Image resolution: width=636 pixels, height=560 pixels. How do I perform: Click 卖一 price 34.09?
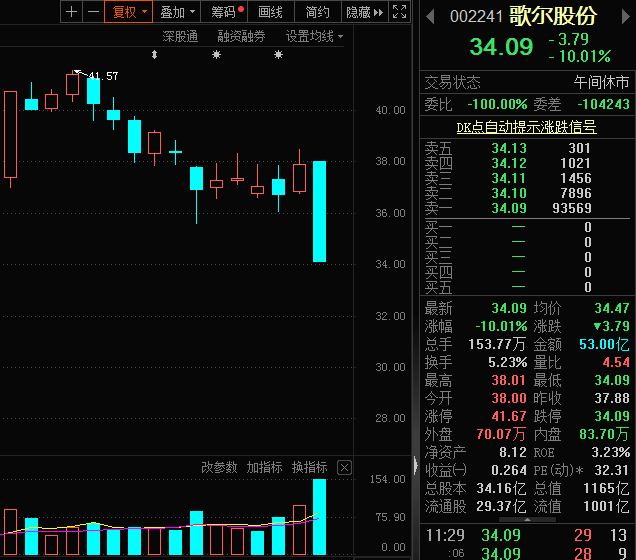click(x=509, y=208)
